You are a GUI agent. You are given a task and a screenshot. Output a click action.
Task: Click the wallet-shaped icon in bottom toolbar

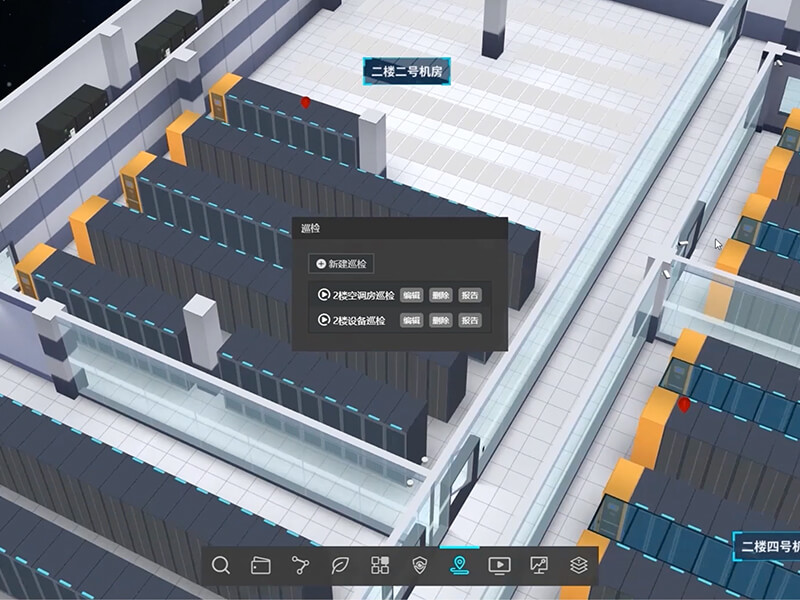point(260,565)
